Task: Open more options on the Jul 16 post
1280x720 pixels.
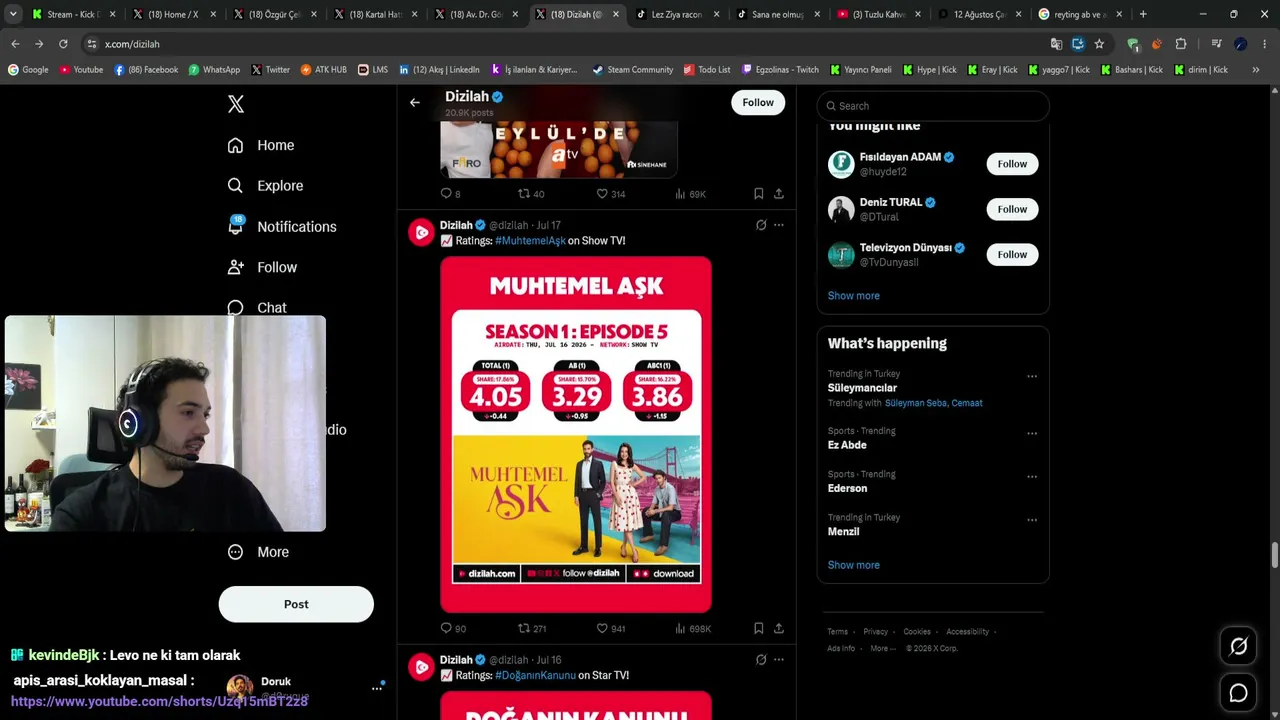Action: [x=779, y=660]
